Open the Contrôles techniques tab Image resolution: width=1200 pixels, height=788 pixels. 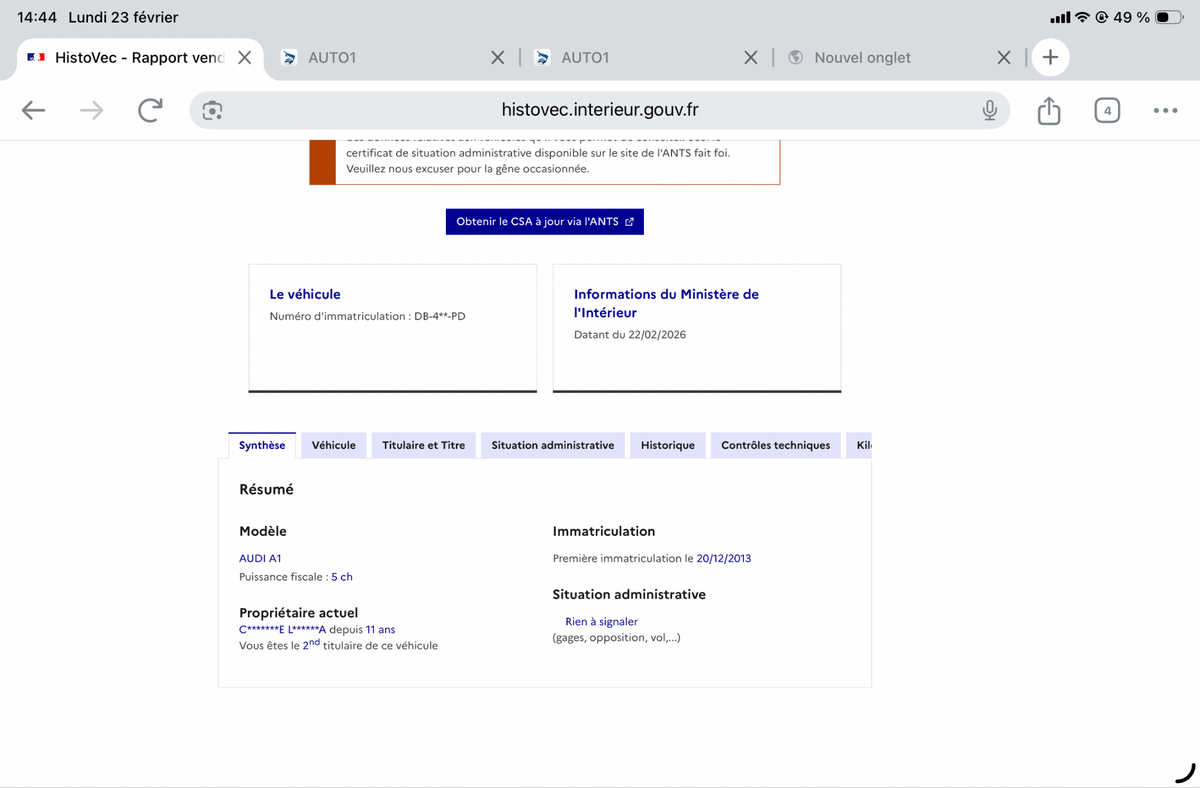pos(775,445)
